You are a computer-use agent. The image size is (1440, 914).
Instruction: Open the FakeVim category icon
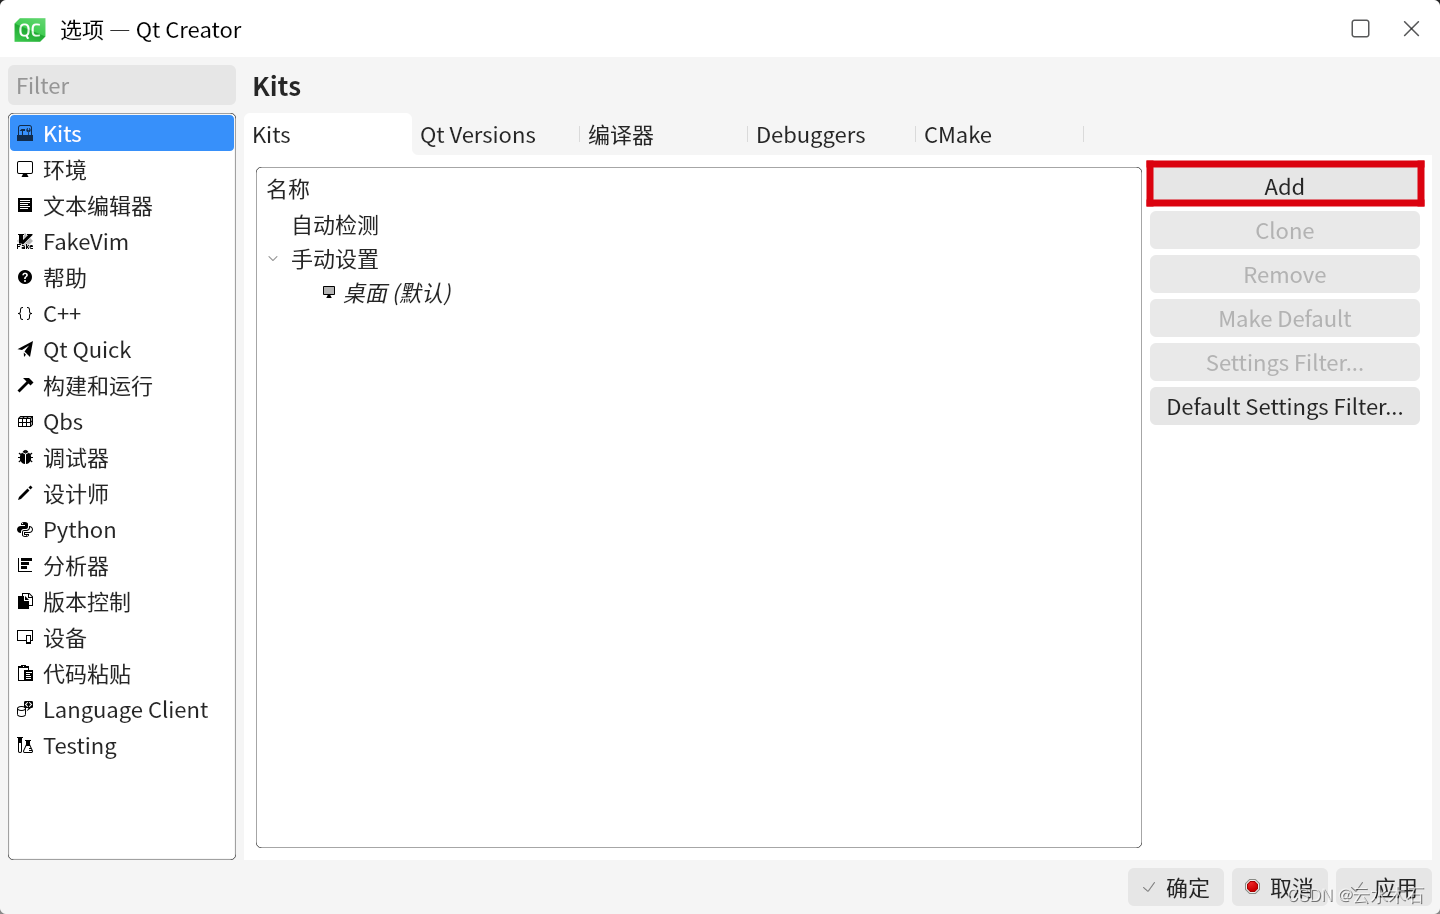(x=26, y=241)
